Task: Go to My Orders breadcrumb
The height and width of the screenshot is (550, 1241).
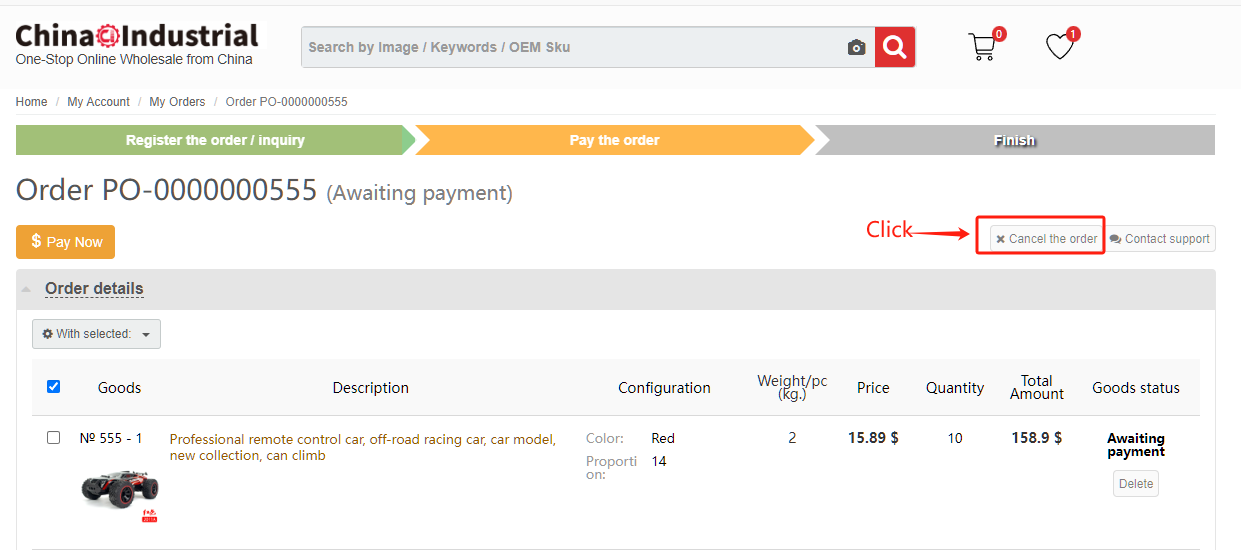Action: click(177, 102)
